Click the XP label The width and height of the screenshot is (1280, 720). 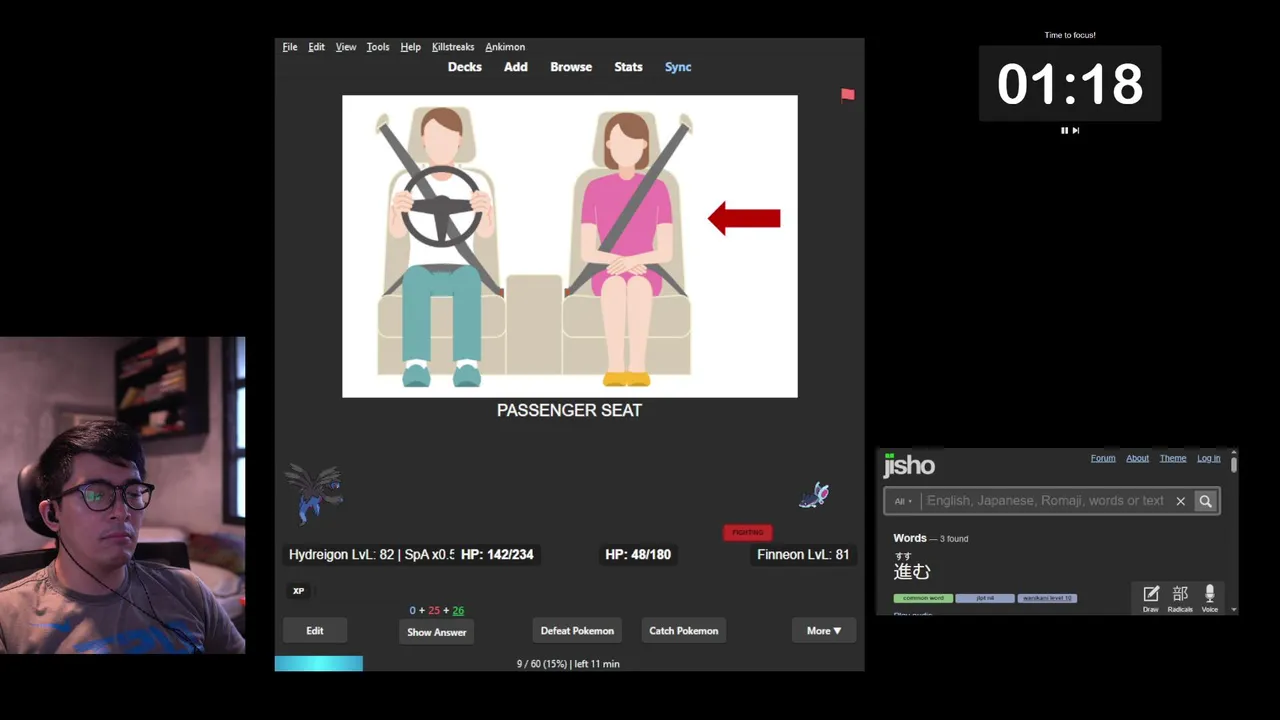(298, 591)
